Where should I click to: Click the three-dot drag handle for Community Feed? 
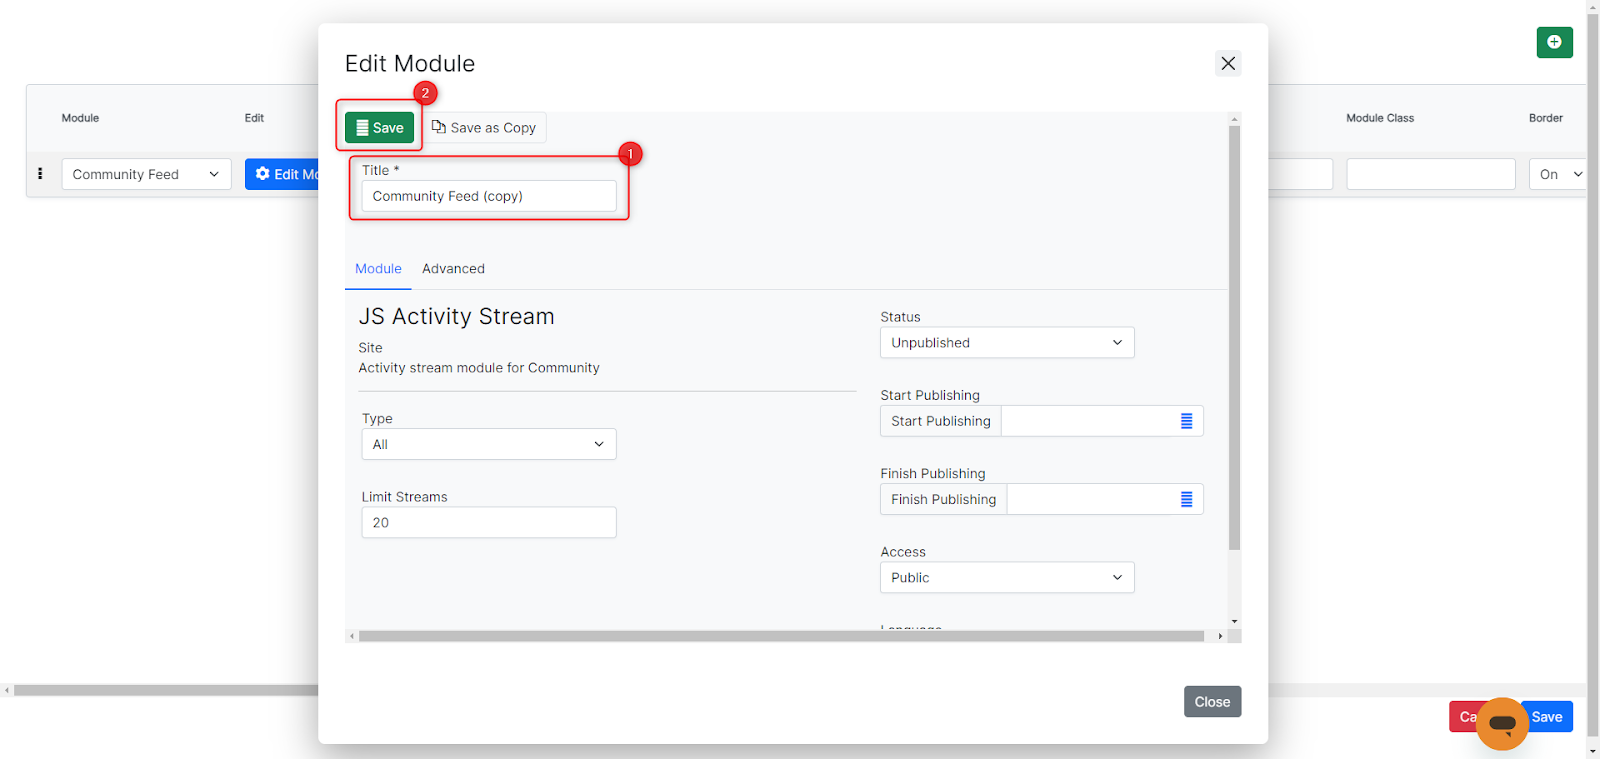coord(40,174)
